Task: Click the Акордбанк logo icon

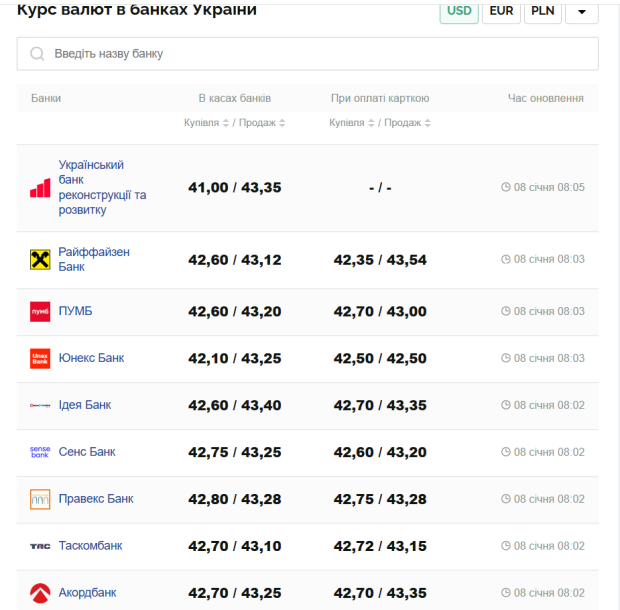Action: point(40,593)
